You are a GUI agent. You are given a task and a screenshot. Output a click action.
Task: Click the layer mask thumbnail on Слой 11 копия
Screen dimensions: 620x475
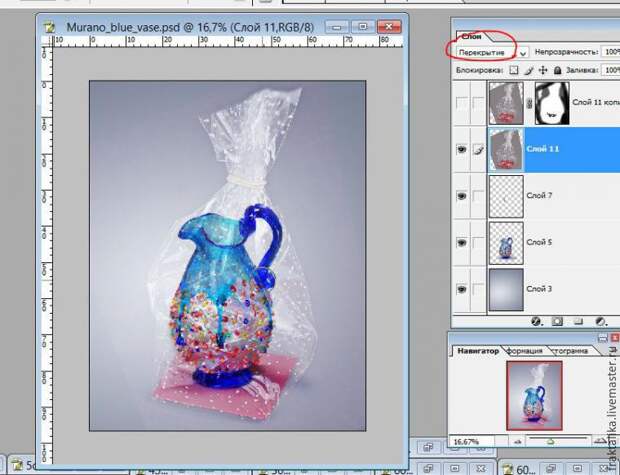[x=552, y=103]
